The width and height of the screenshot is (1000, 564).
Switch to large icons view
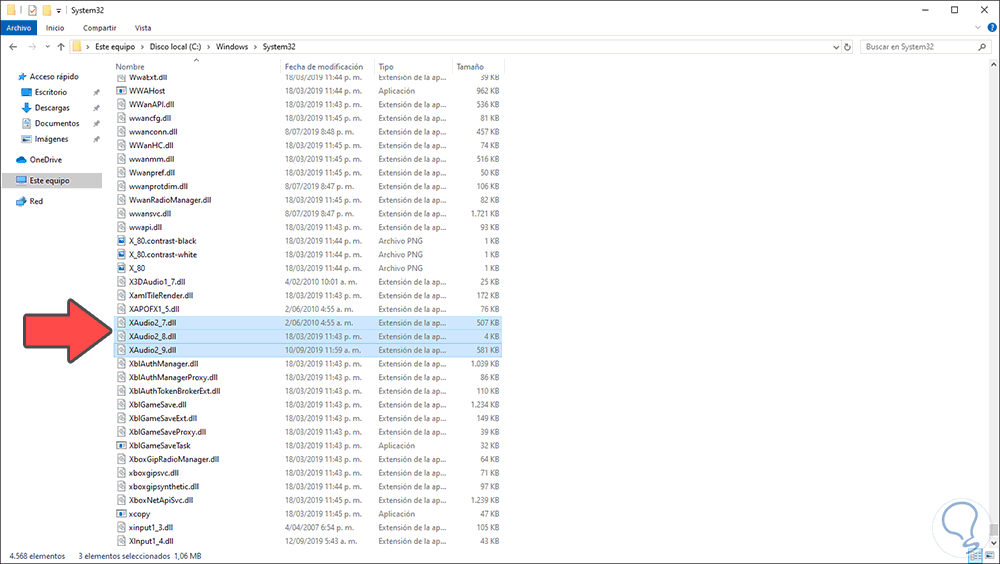point(989,556)
